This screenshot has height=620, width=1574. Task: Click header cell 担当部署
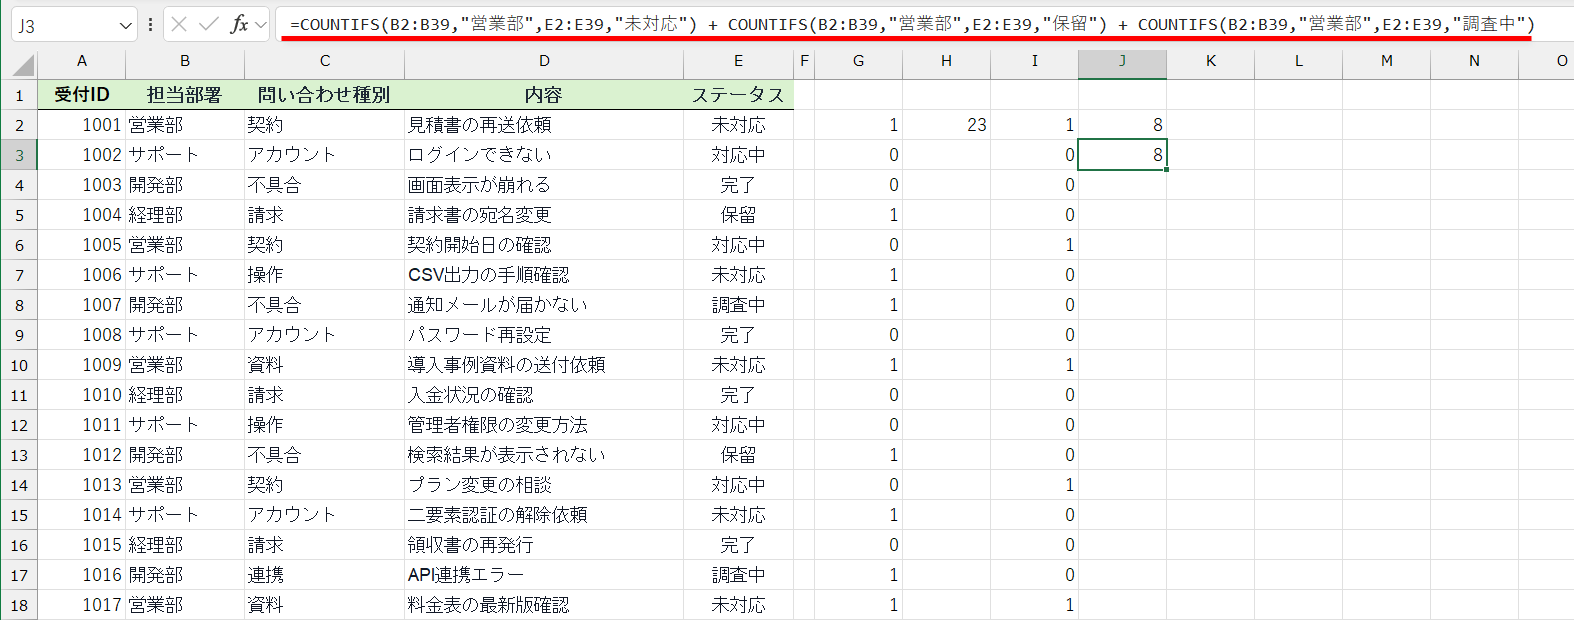[185, 95]
